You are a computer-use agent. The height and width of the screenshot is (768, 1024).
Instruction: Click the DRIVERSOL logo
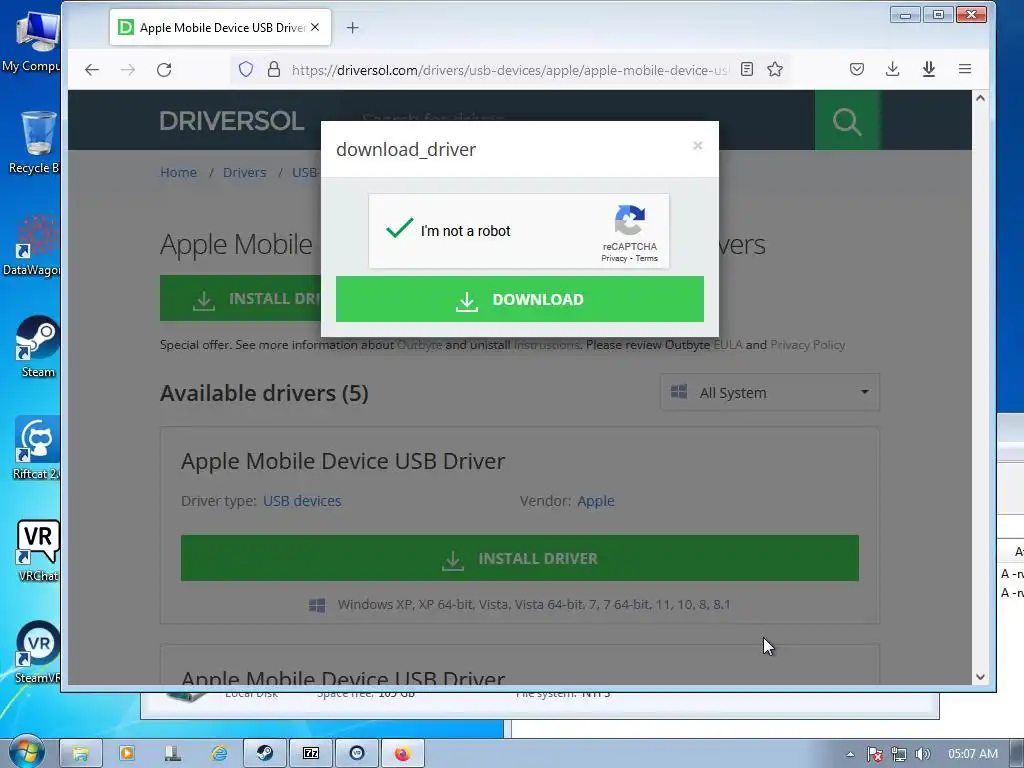pyautogui.click(x=232, y=121)
